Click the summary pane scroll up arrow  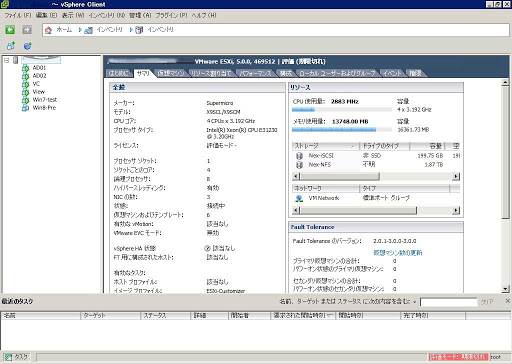coord(505,82)
